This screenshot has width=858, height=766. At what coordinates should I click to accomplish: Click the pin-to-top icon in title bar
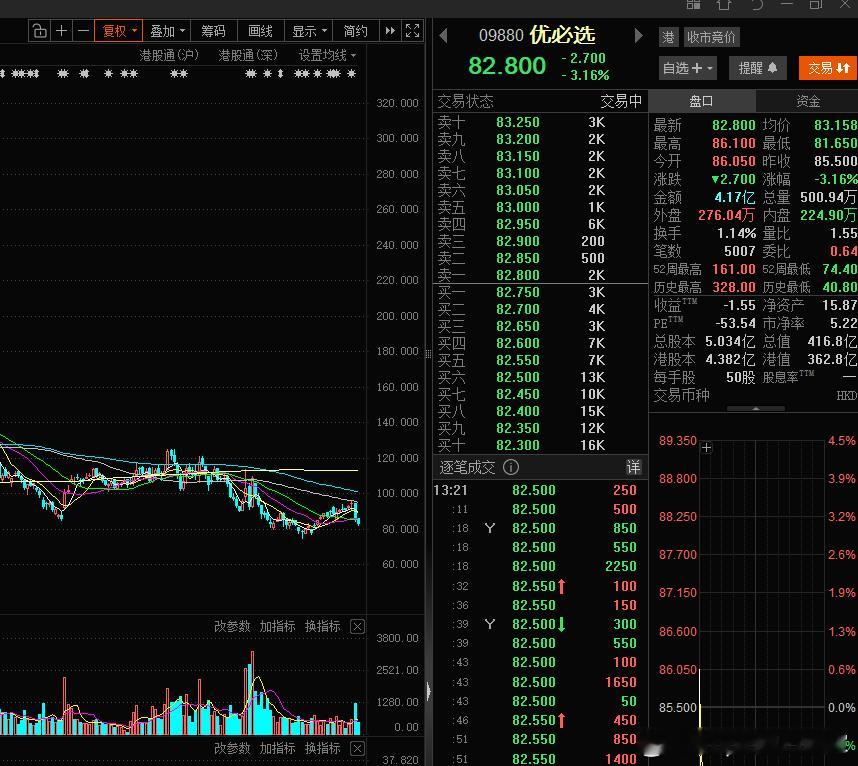click(x=724, y=4)
